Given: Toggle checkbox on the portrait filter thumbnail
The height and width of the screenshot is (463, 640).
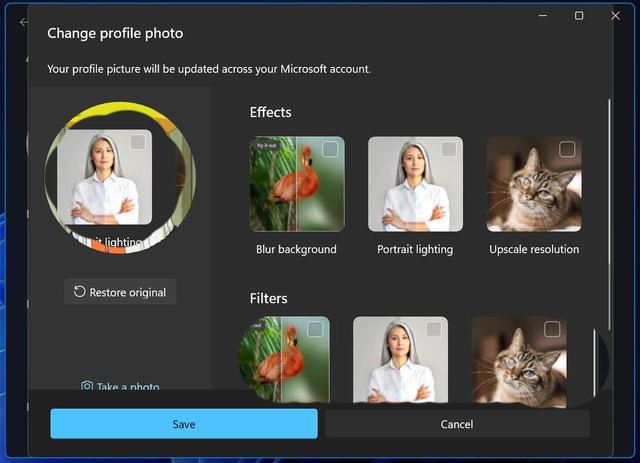Looking at the screenshot, I should pos(433,329).
